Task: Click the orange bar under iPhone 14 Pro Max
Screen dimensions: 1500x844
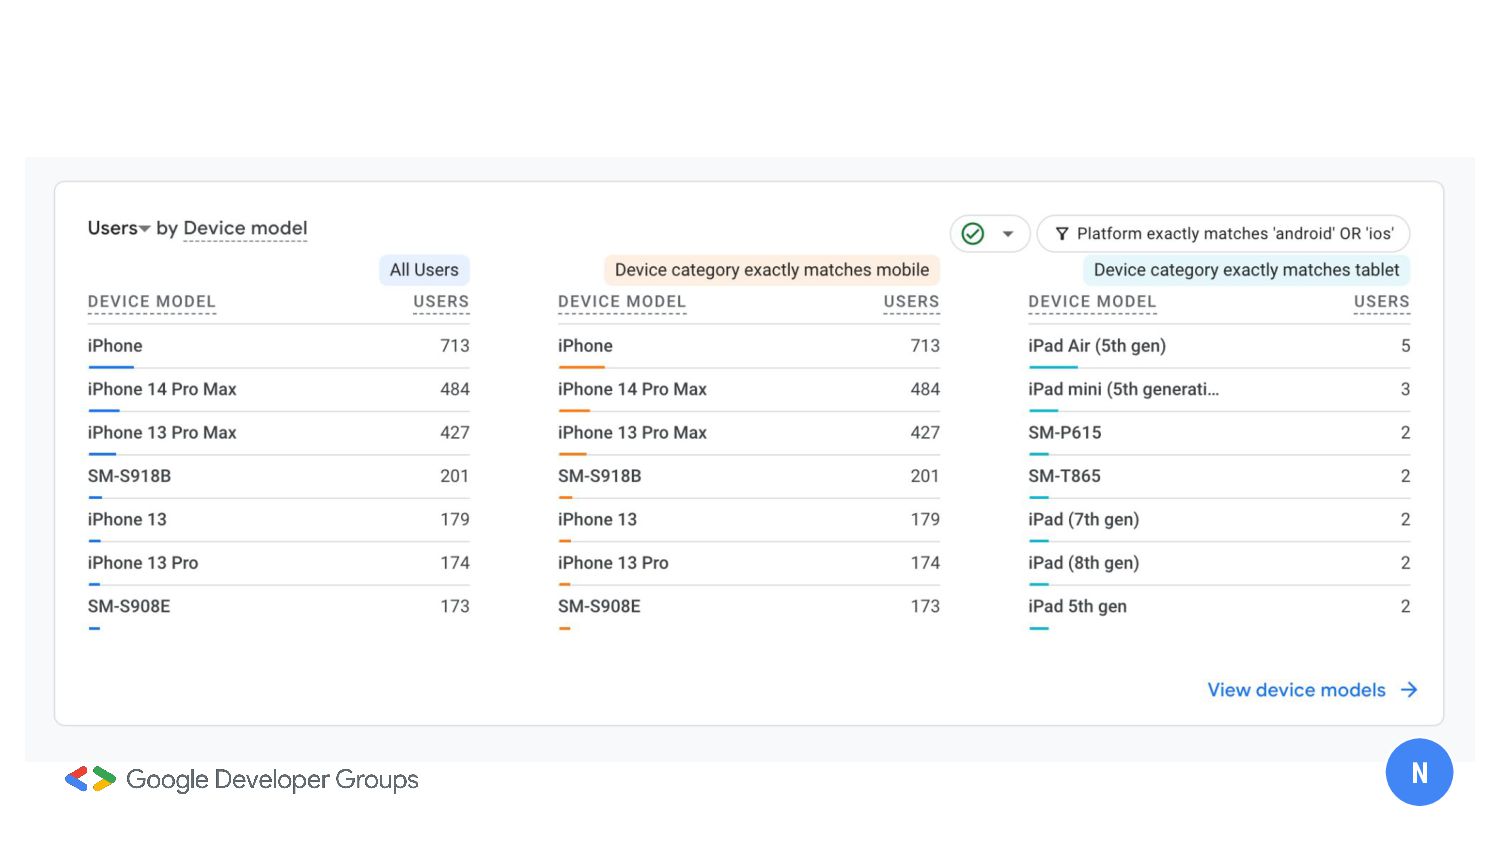Action: point(574,410)
